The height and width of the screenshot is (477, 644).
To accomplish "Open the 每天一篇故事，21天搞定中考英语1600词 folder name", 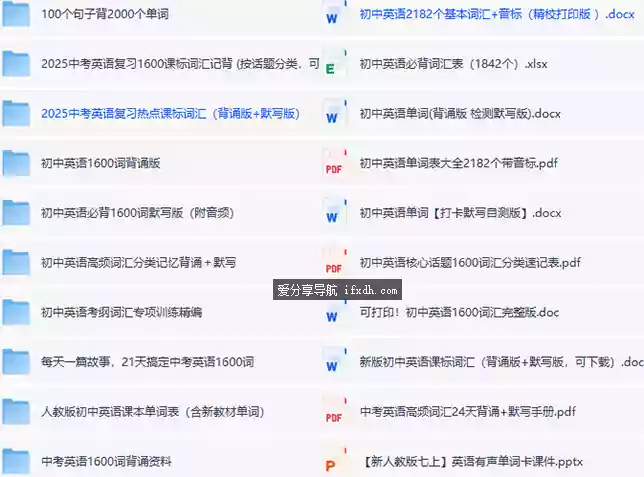I will [x=147, y=361].
